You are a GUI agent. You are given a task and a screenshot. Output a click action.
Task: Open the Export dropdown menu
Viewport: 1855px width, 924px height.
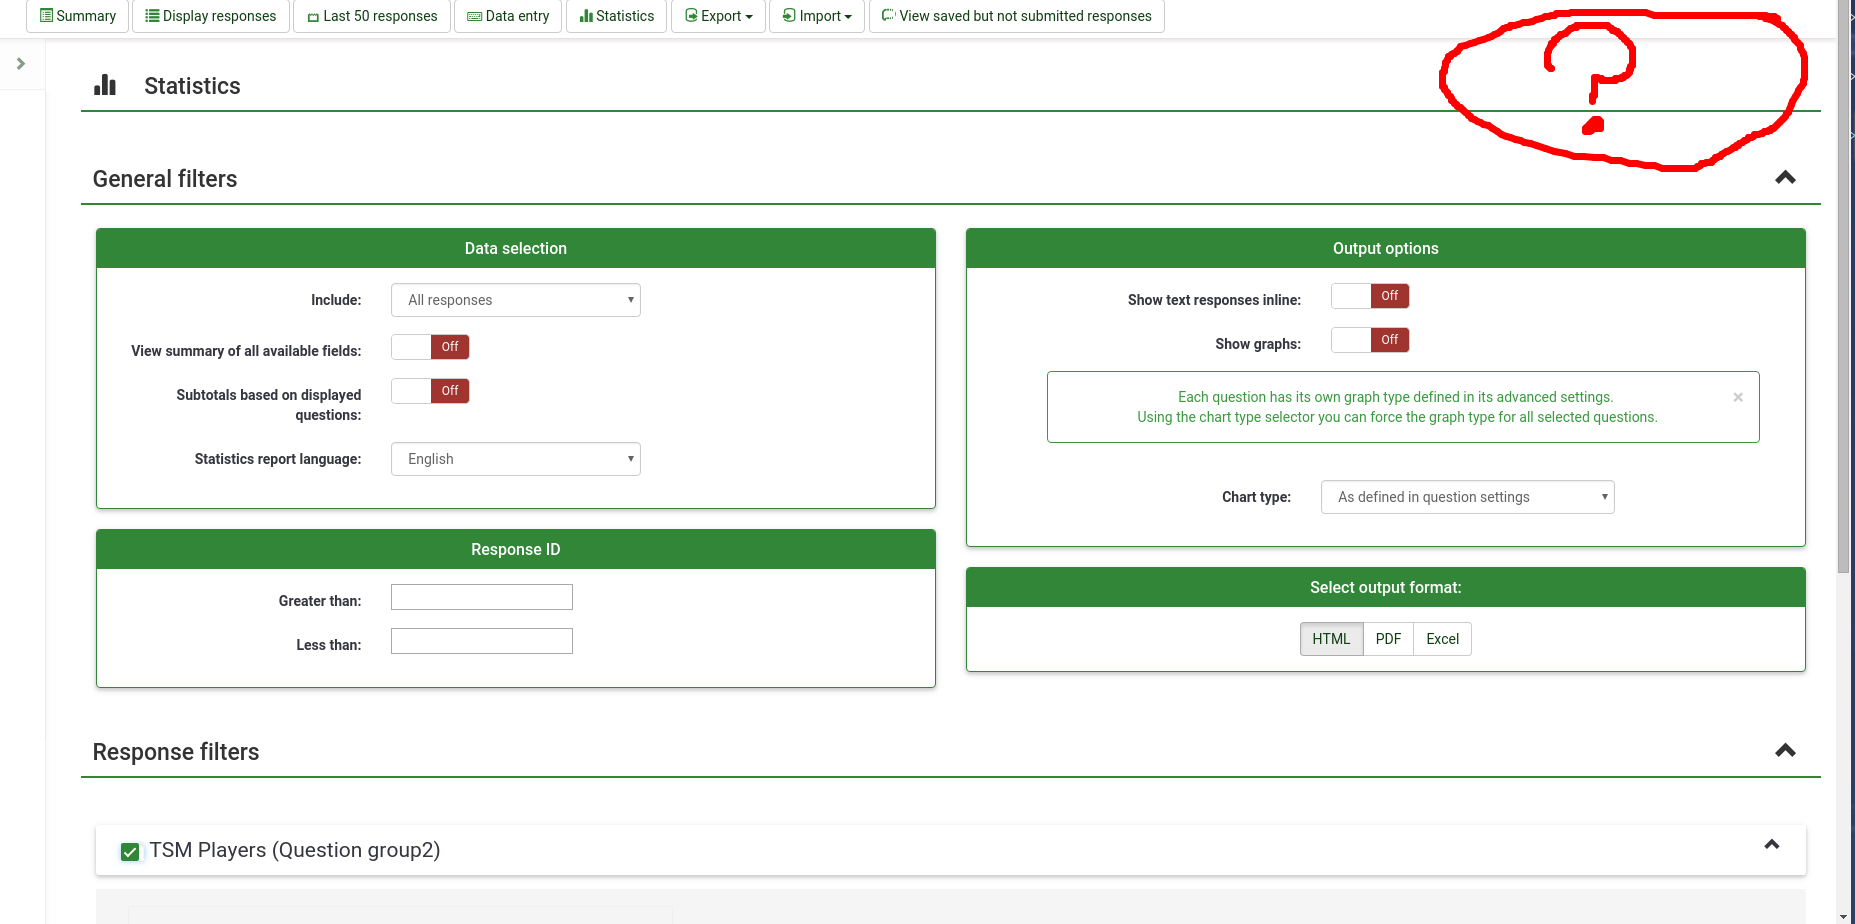coord(718,16)
